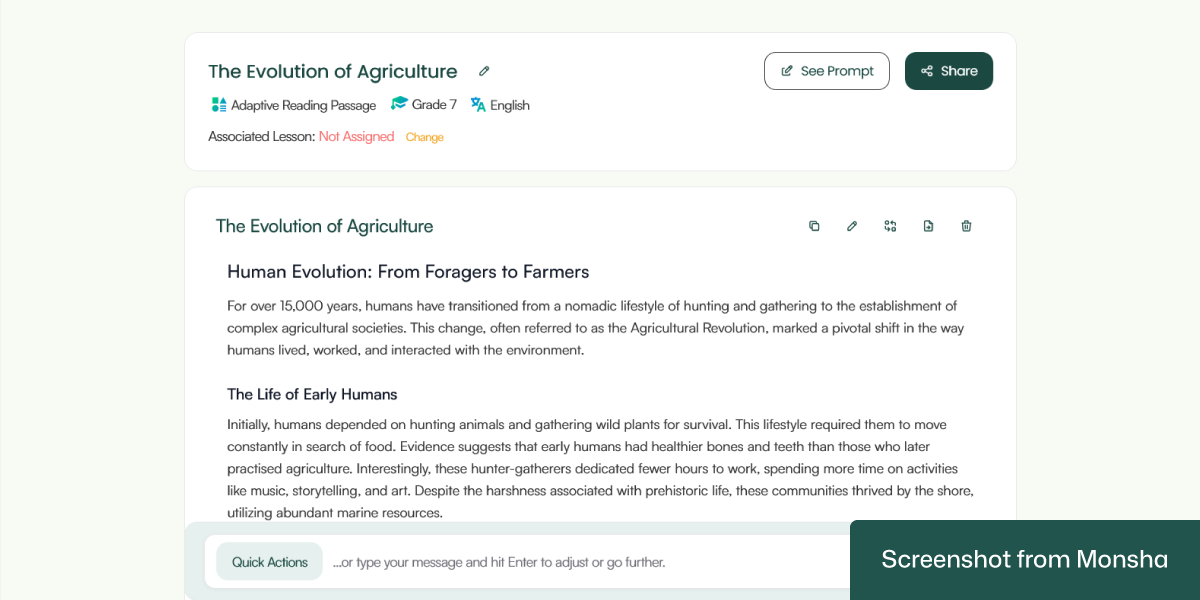
Task: Open the Quick Actions menu
Action: coord(270,562)
